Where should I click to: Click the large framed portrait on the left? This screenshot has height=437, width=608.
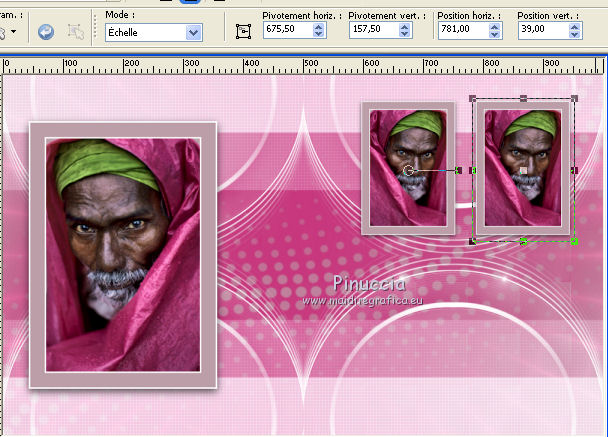pyautogui.click(x=123, y=255)
